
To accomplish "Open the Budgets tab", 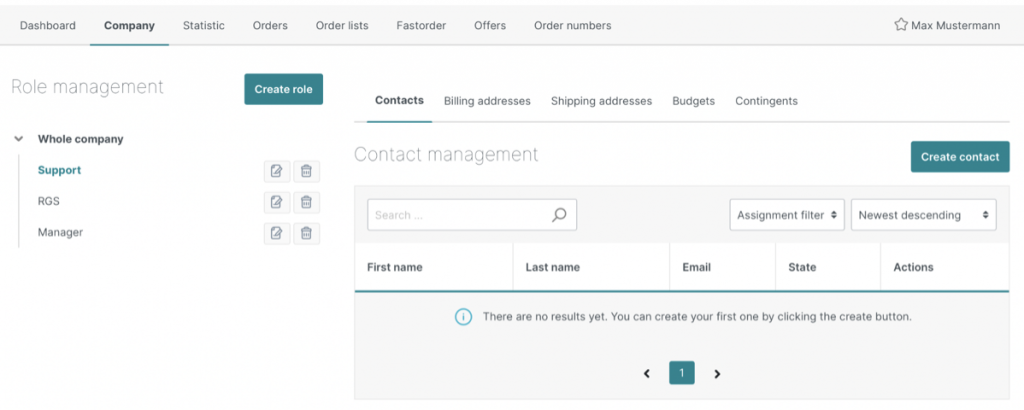I will [x=693, y=101].
